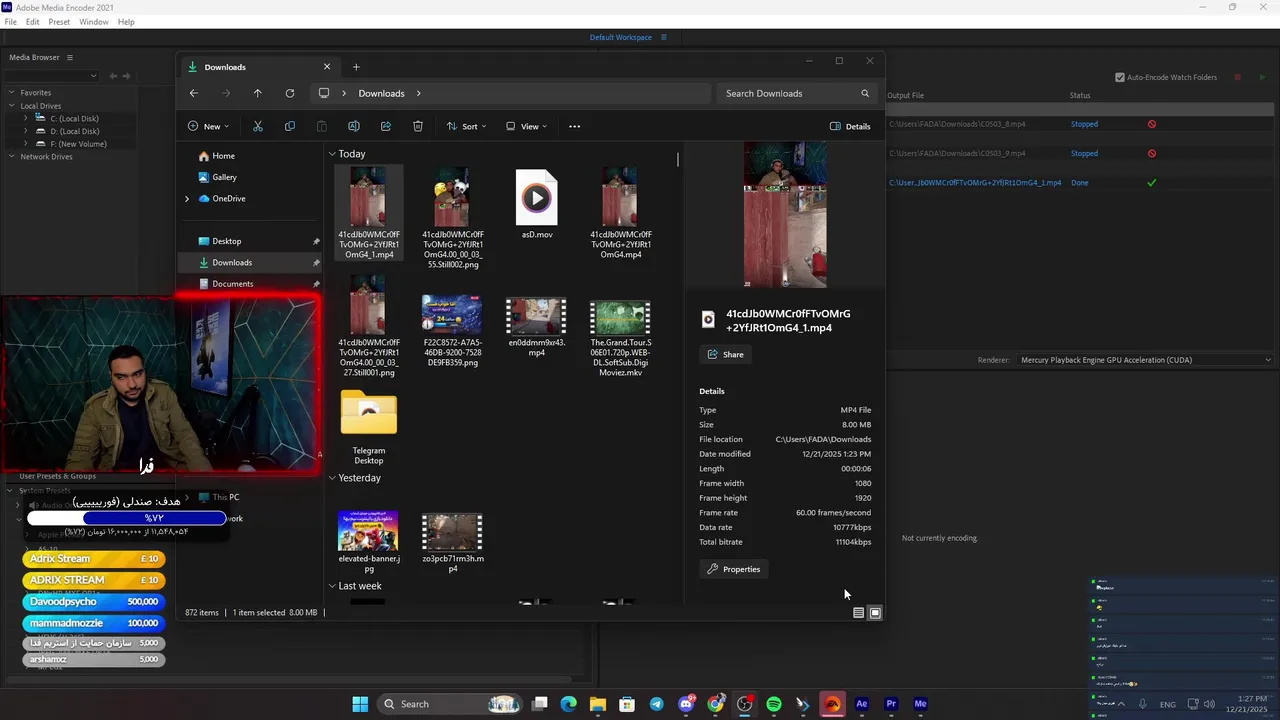Click the Share icon in Explorer toolbar

(386, 126)
